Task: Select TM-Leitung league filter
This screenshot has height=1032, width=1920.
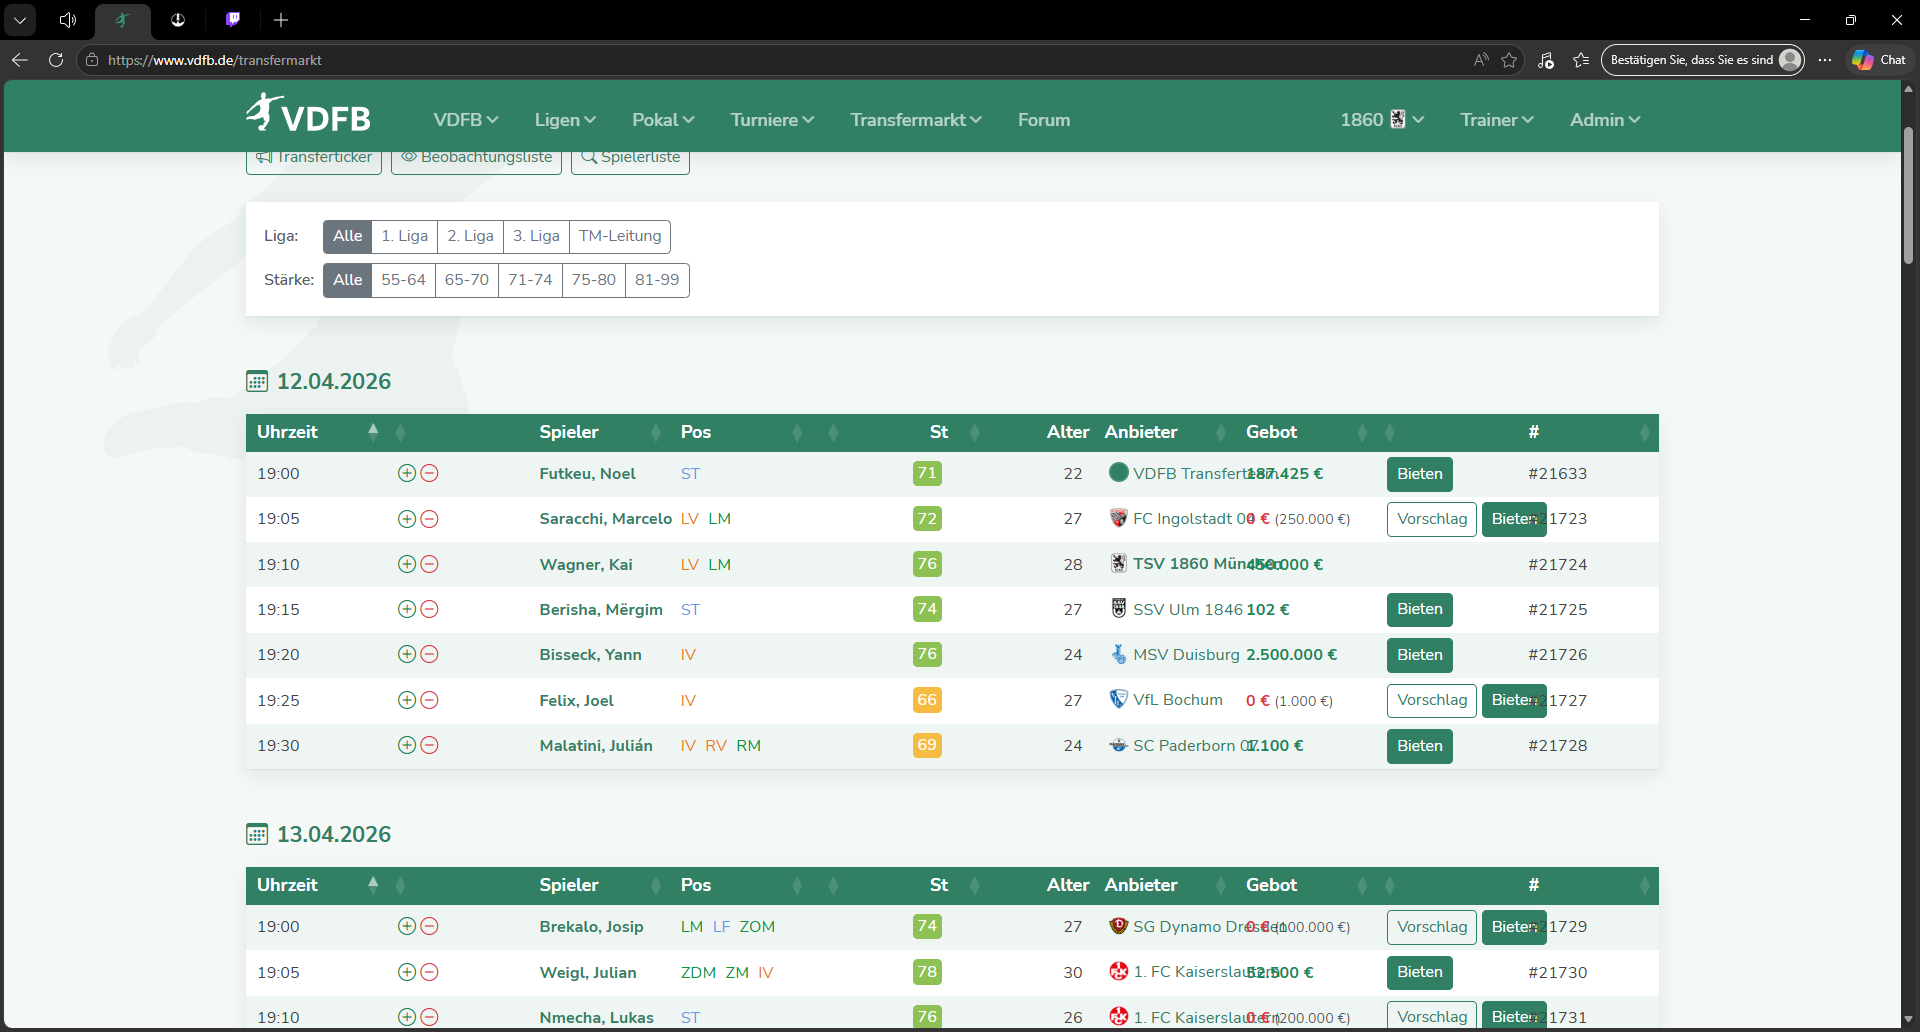Action: (x=619, y=236)
